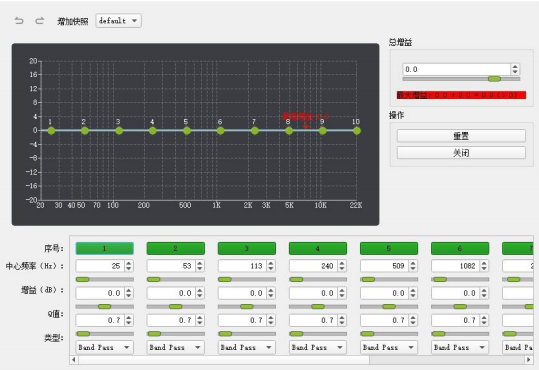Click band 4 gain slider handle

[318, 306]
